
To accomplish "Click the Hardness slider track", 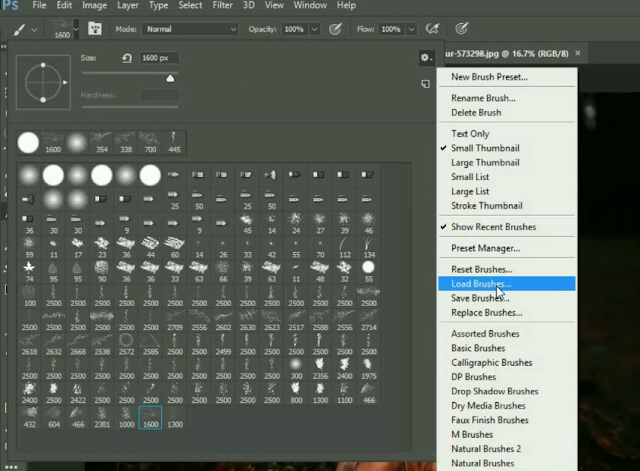I will 130,107.
